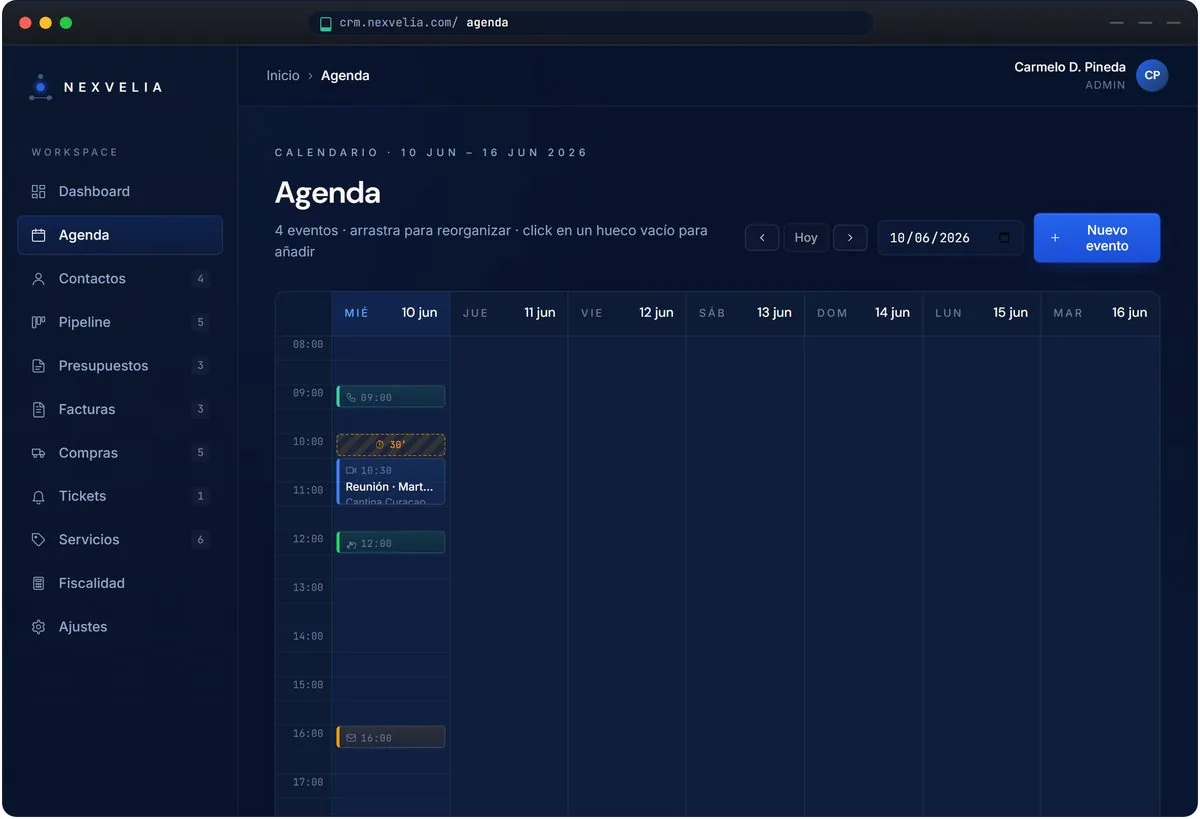The width and height of the screenshot is (1200, 819).
Task: Click the Nexvelia logo icon
Action: [40, 87]
